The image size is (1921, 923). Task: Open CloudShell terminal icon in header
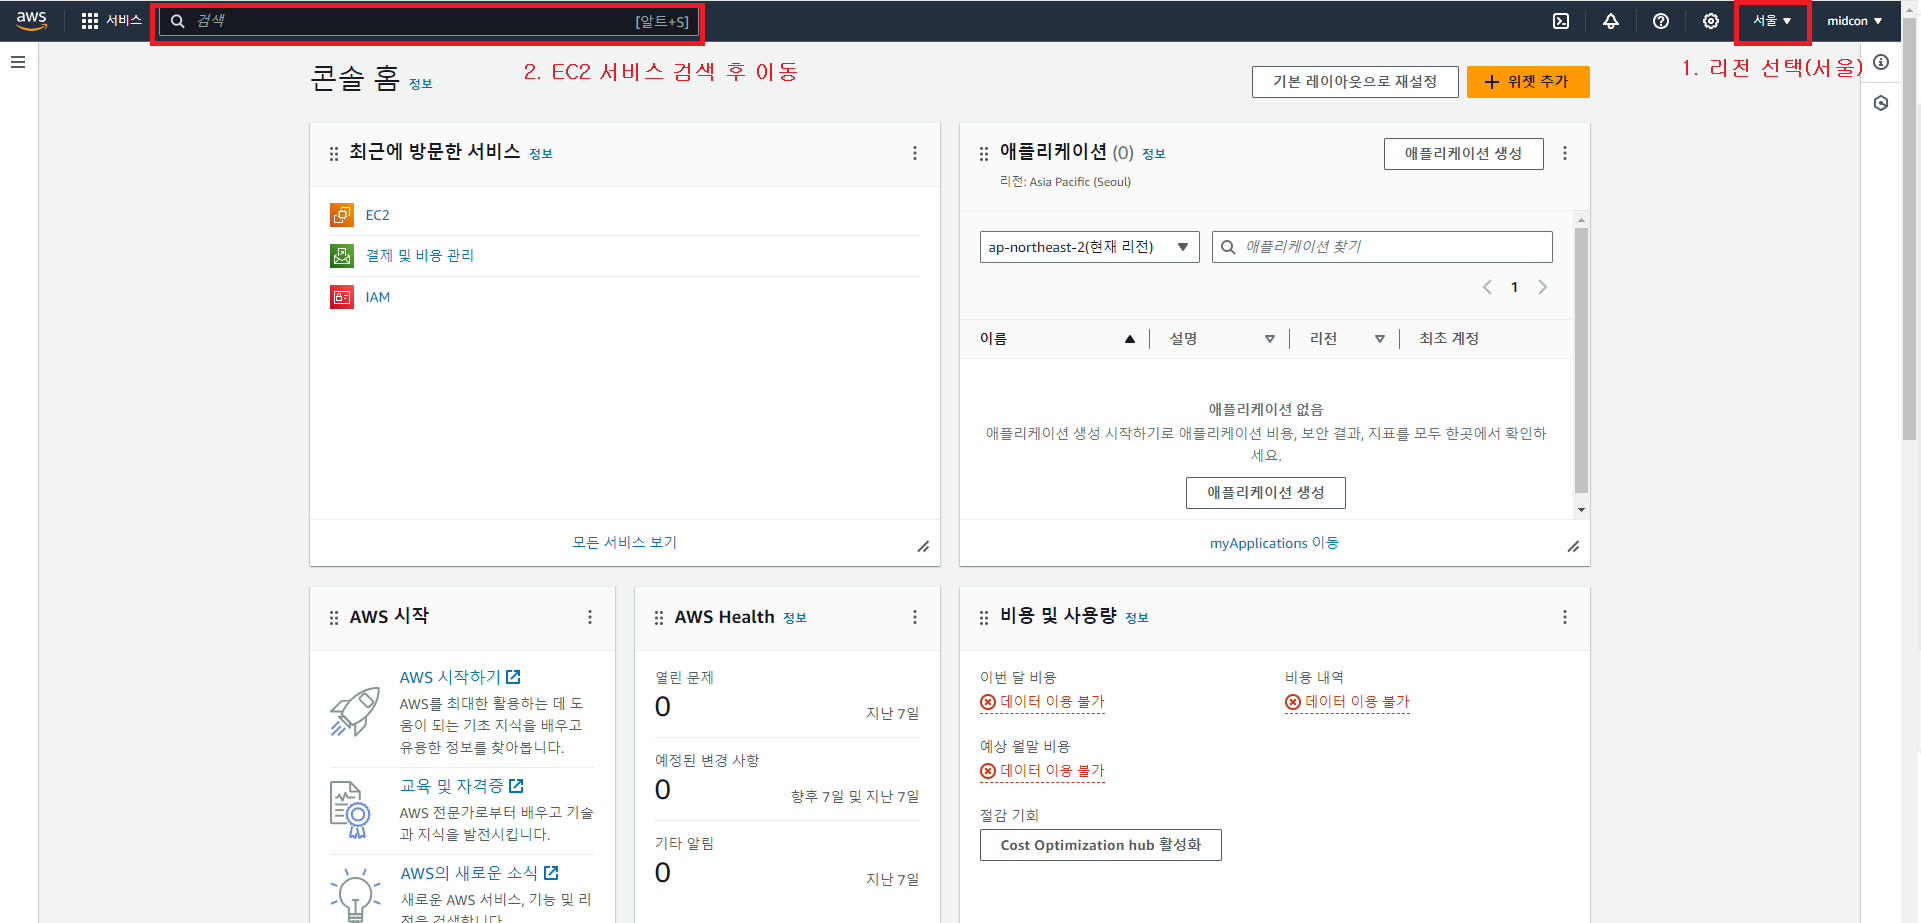(x=1561, y=21)
